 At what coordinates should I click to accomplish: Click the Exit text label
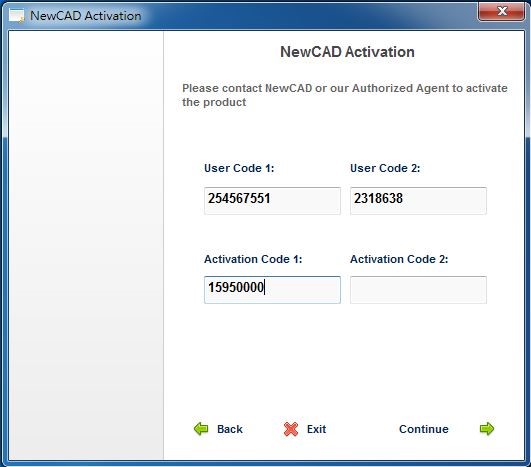(x=317, y=429)
